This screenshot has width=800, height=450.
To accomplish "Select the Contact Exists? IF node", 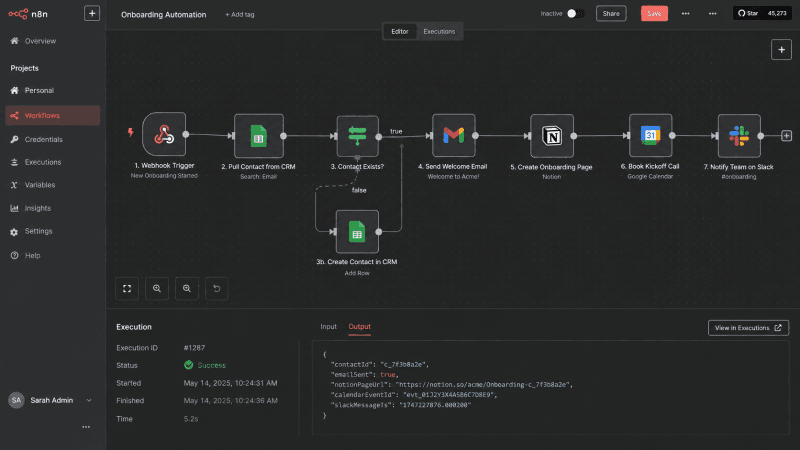I will coord(357,136).
